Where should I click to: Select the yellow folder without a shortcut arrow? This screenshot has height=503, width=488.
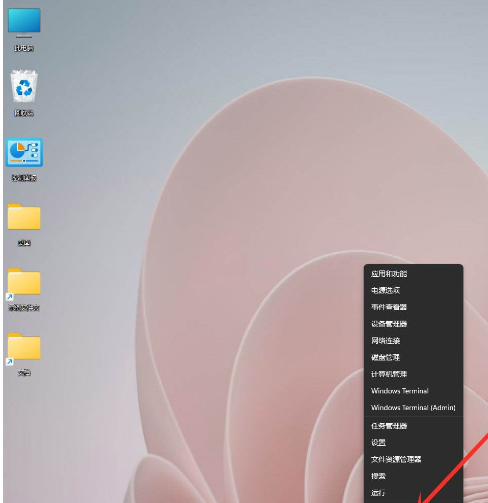(24, 224)
